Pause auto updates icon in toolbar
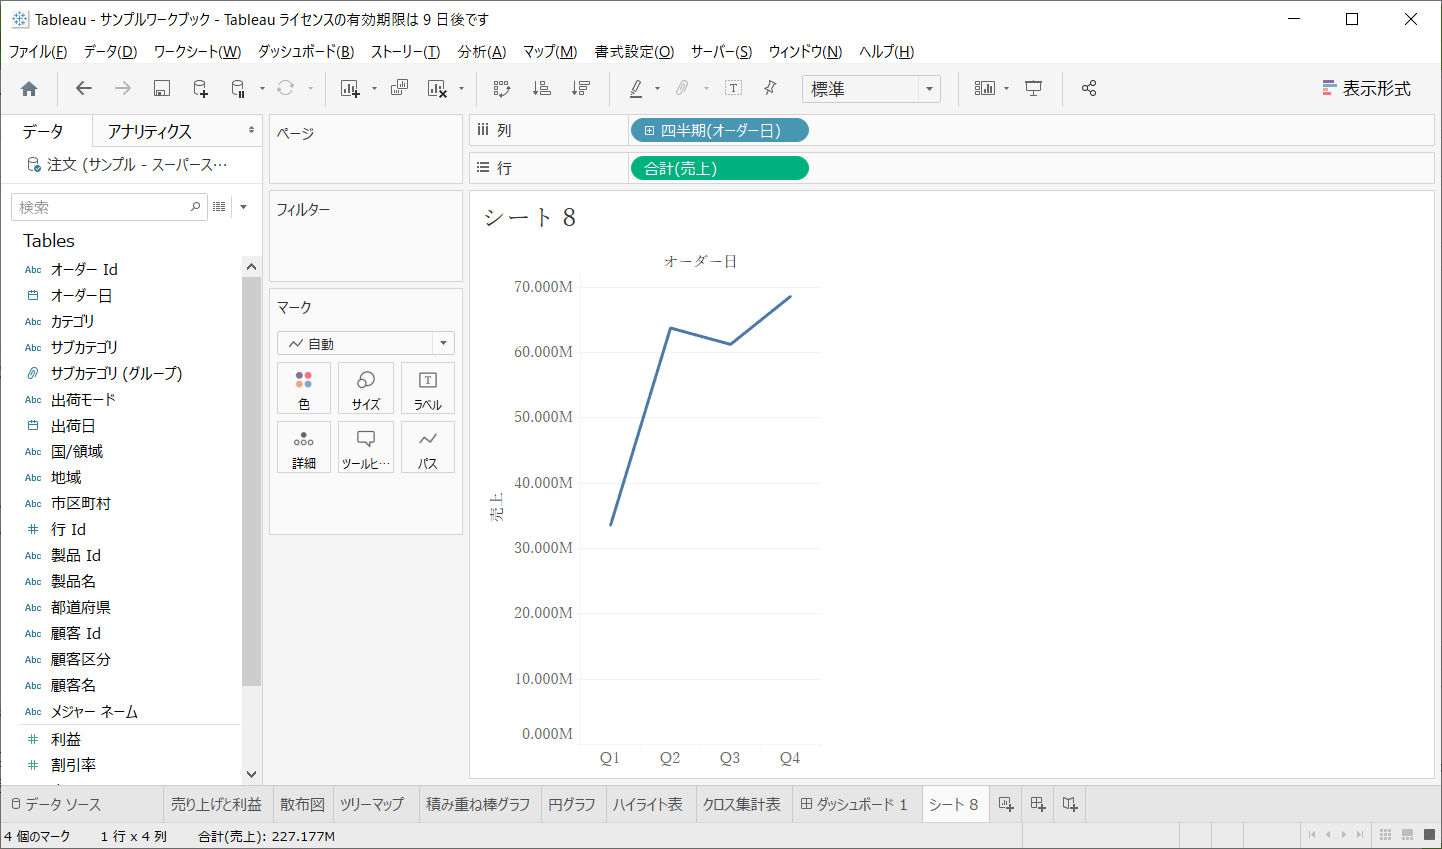1442x849 pixels. pyautogui.click(x=238, y=89)
